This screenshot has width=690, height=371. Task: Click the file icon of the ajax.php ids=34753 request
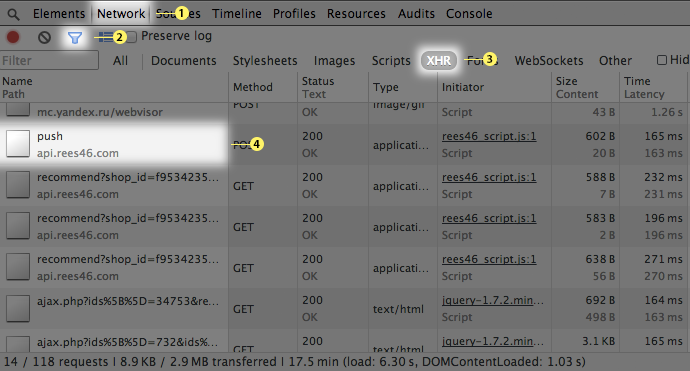(x=18, y=308)
